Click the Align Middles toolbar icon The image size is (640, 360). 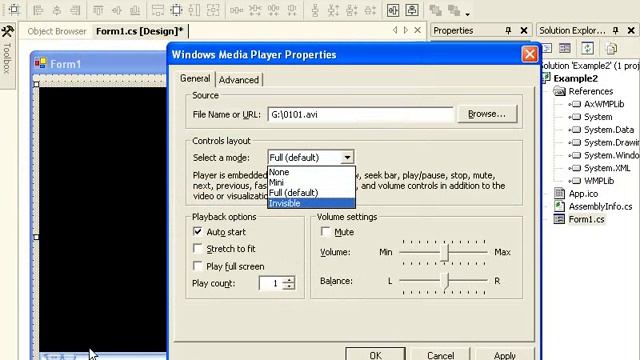pyautogui.click(x=117, y=10)
